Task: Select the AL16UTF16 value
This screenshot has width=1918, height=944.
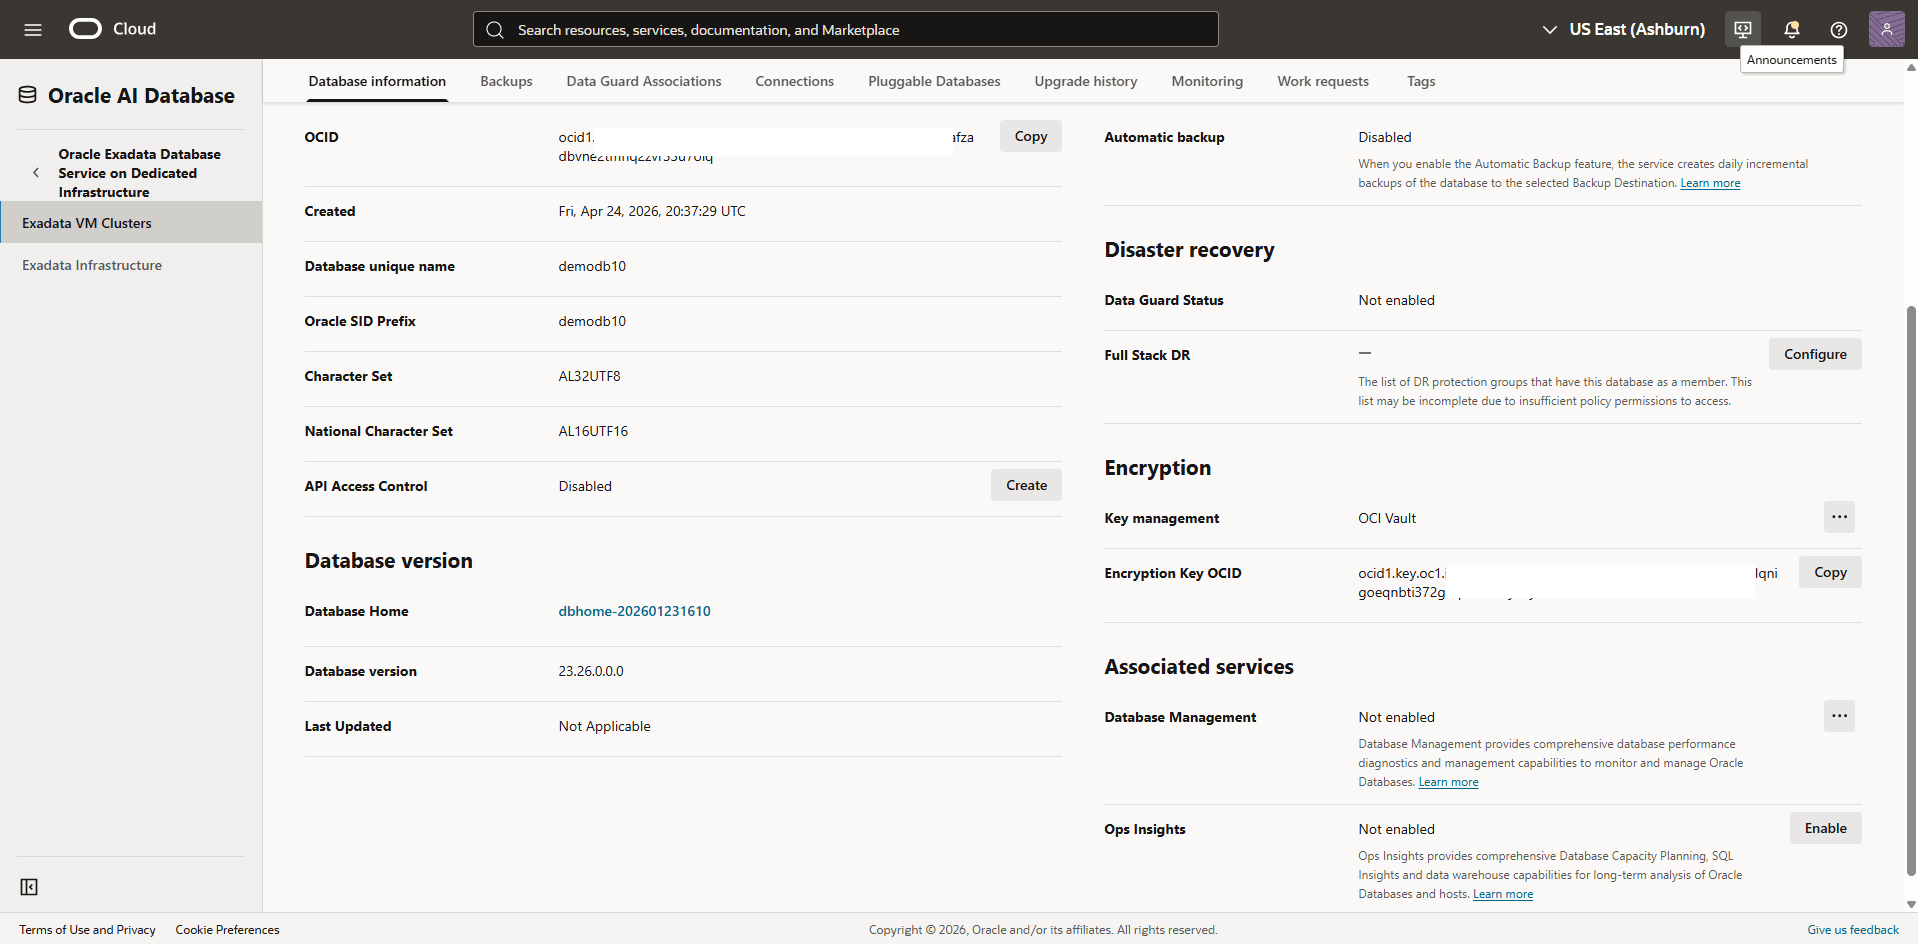Action: coord(593,431)
